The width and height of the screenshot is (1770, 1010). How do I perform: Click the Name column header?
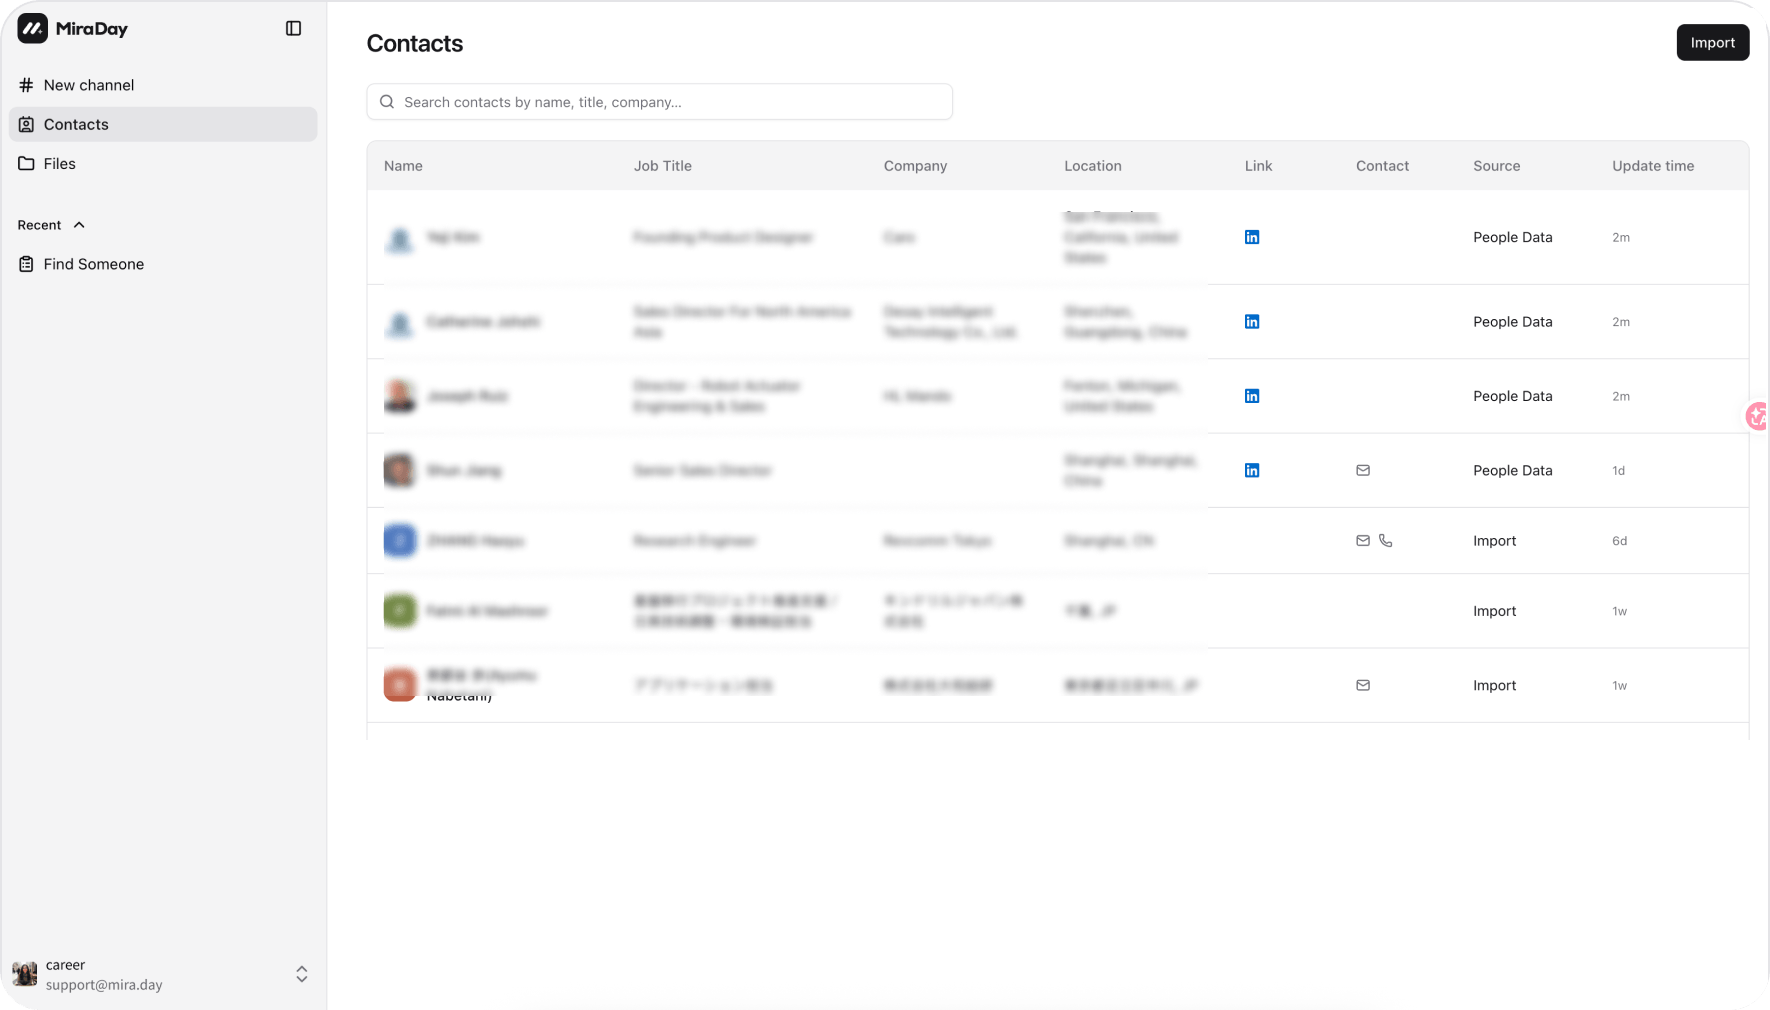[403, 166]
